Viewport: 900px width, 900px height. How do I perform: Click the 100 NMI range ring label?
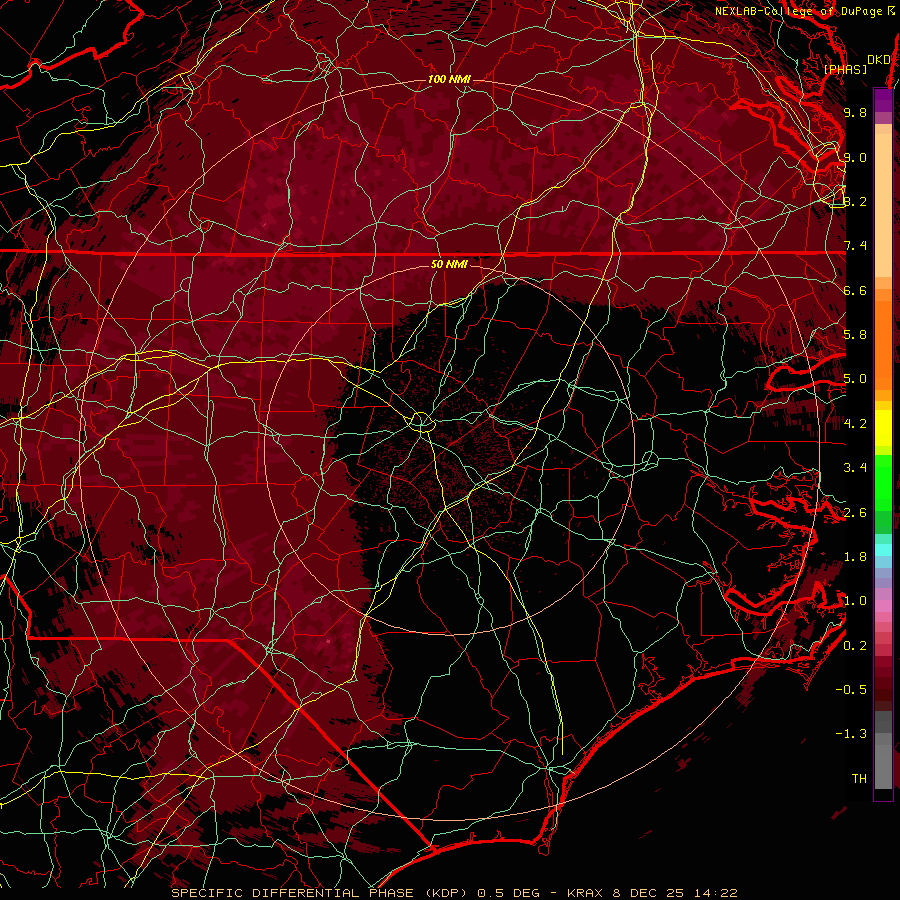pyautogui.click(x=449, y=79)
